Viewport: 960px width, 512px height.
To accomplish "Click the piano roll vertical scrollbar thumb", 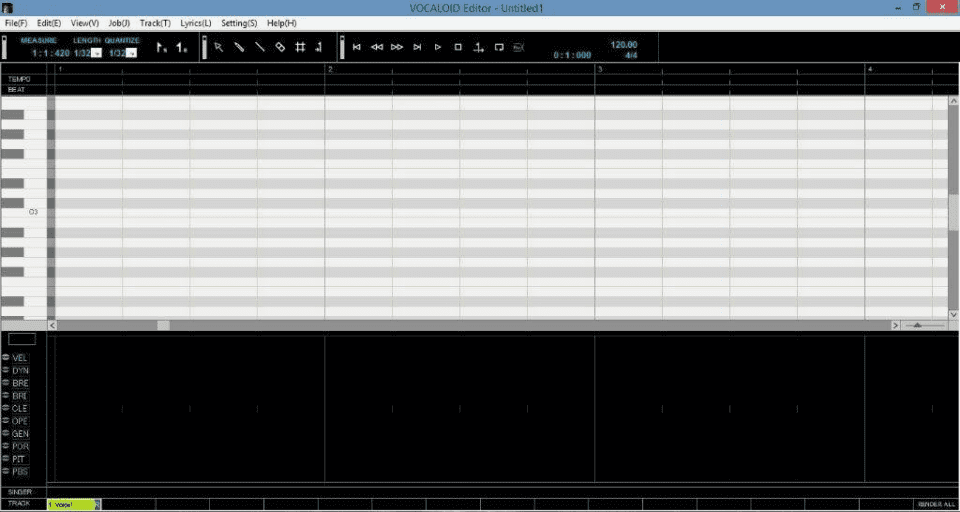I will 954,213.
